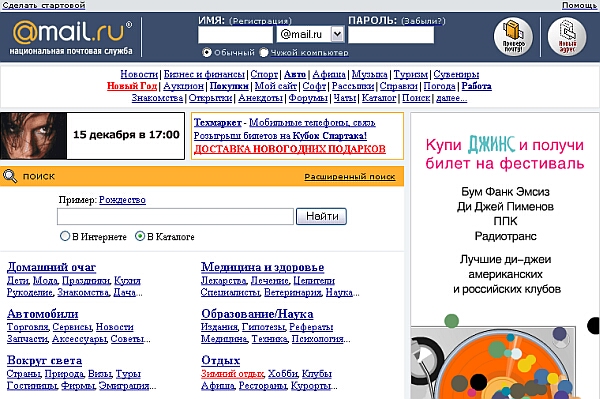Expand more sections via далее...
Viewport: 600px width, 399px height.
click(x=452, y=98)
